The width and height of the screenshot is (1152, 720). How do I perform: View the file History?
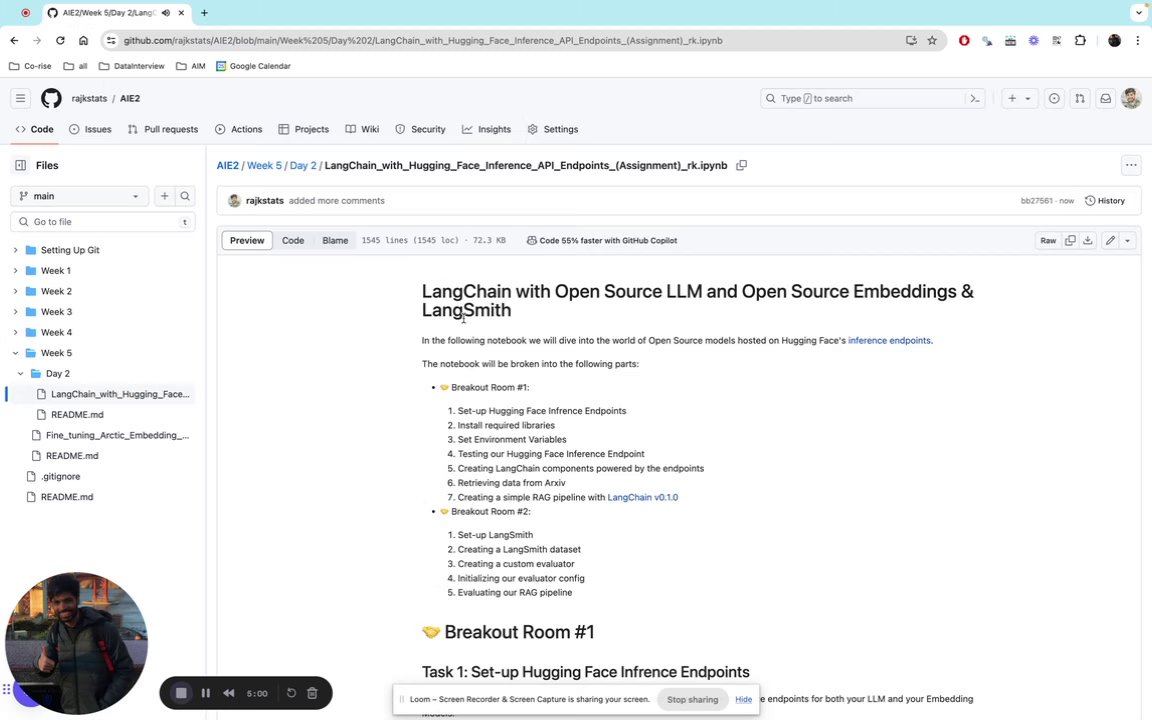tap(1105, 201)
